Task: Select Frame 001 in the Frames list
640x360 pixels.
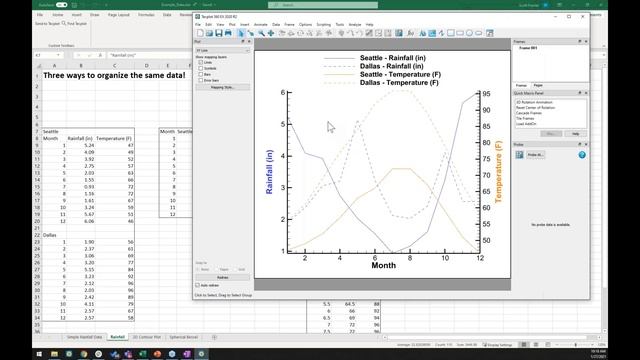Action: (528, 48)
